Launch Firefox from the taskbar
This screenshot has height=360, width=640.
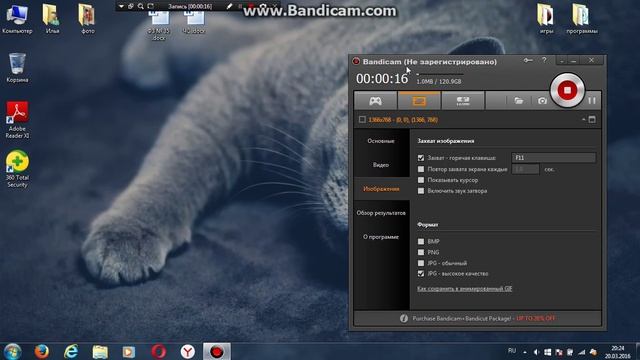coord(42,351)
